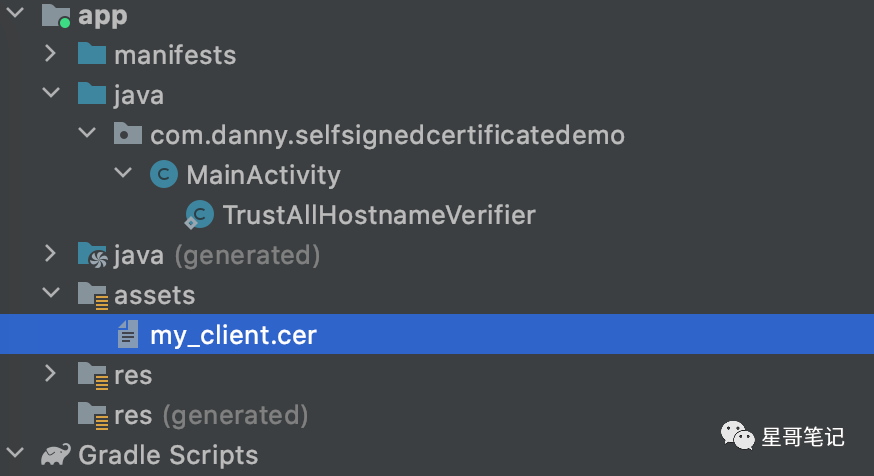Click the java (generated) folder icon
The height and width of the screenshot is (476, 874).
click(93, 255)
